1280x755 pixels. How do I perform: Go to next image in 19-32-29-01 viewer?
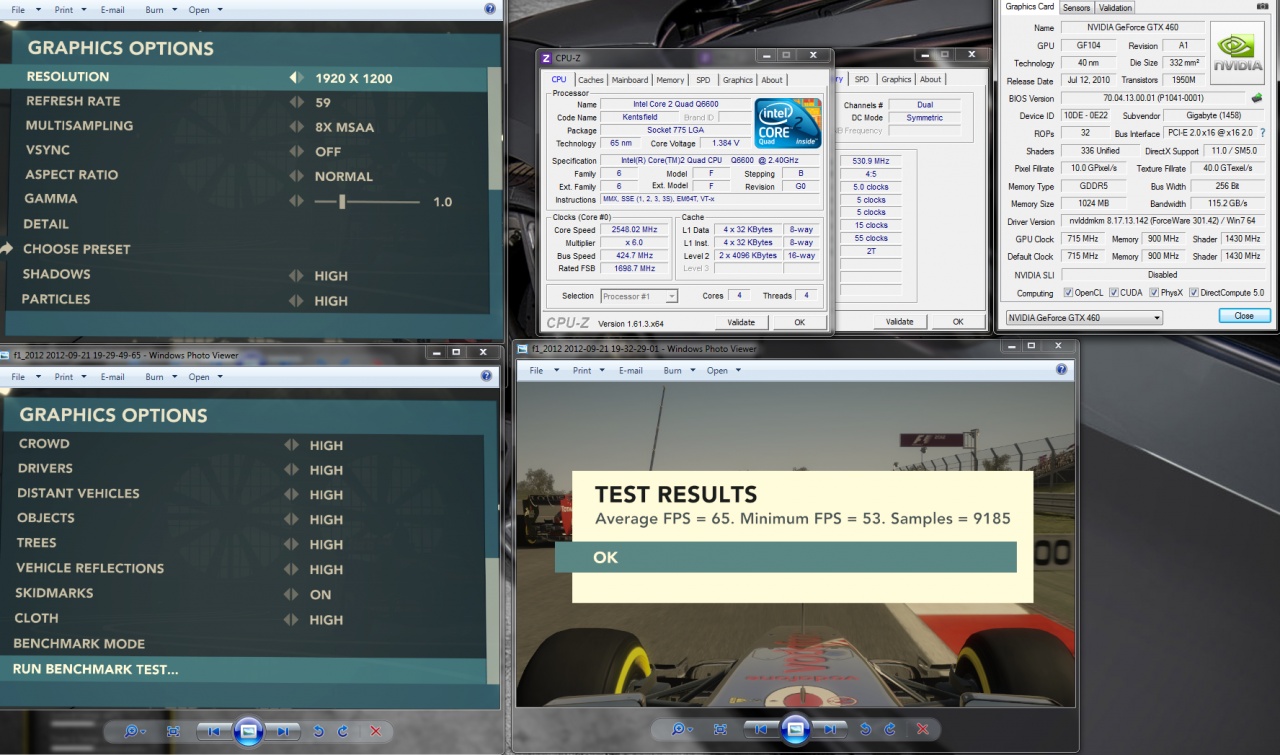click(x=831, y=729)
